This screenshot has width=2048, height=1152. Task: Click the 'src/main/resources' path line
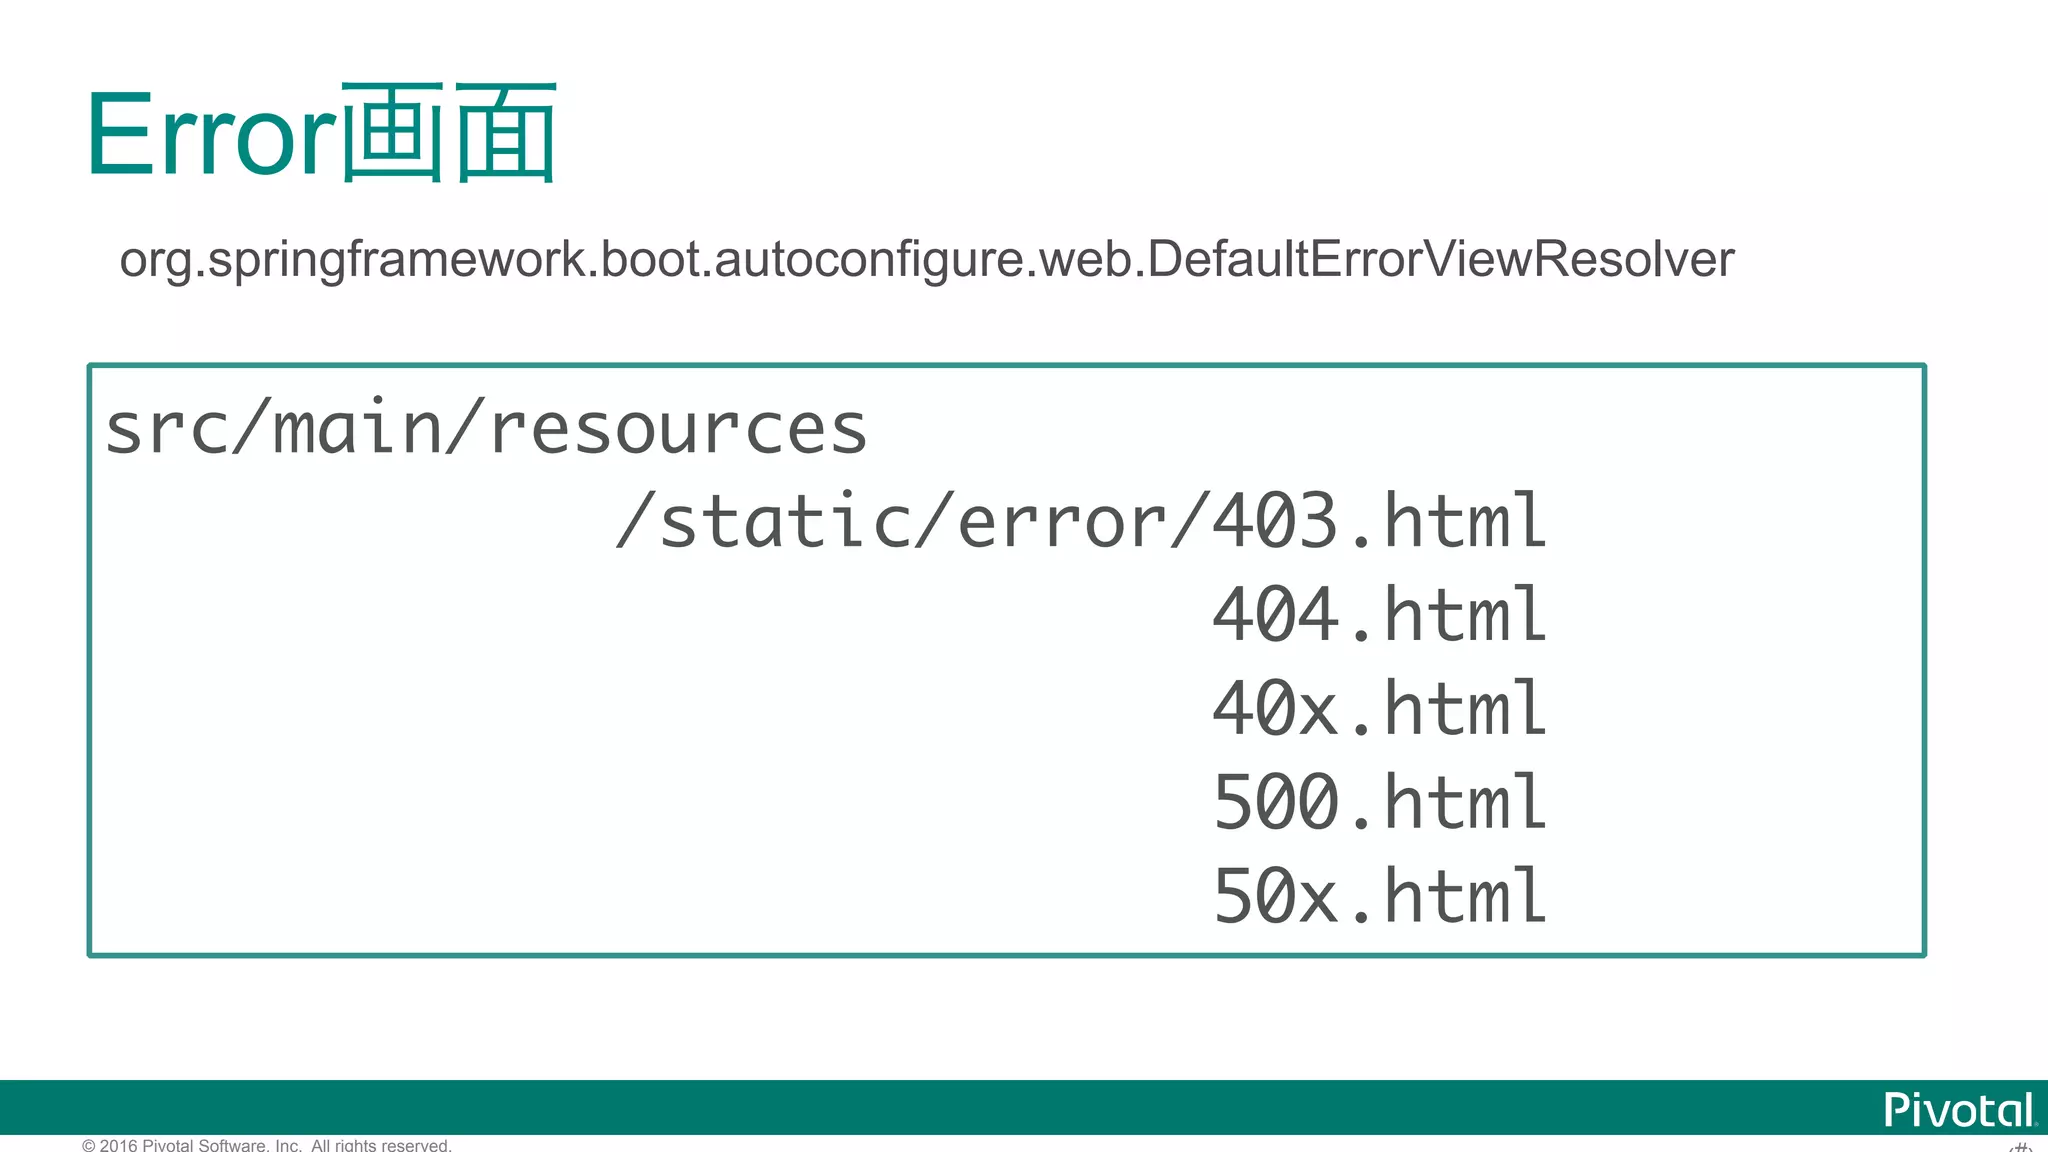point(486,429)
